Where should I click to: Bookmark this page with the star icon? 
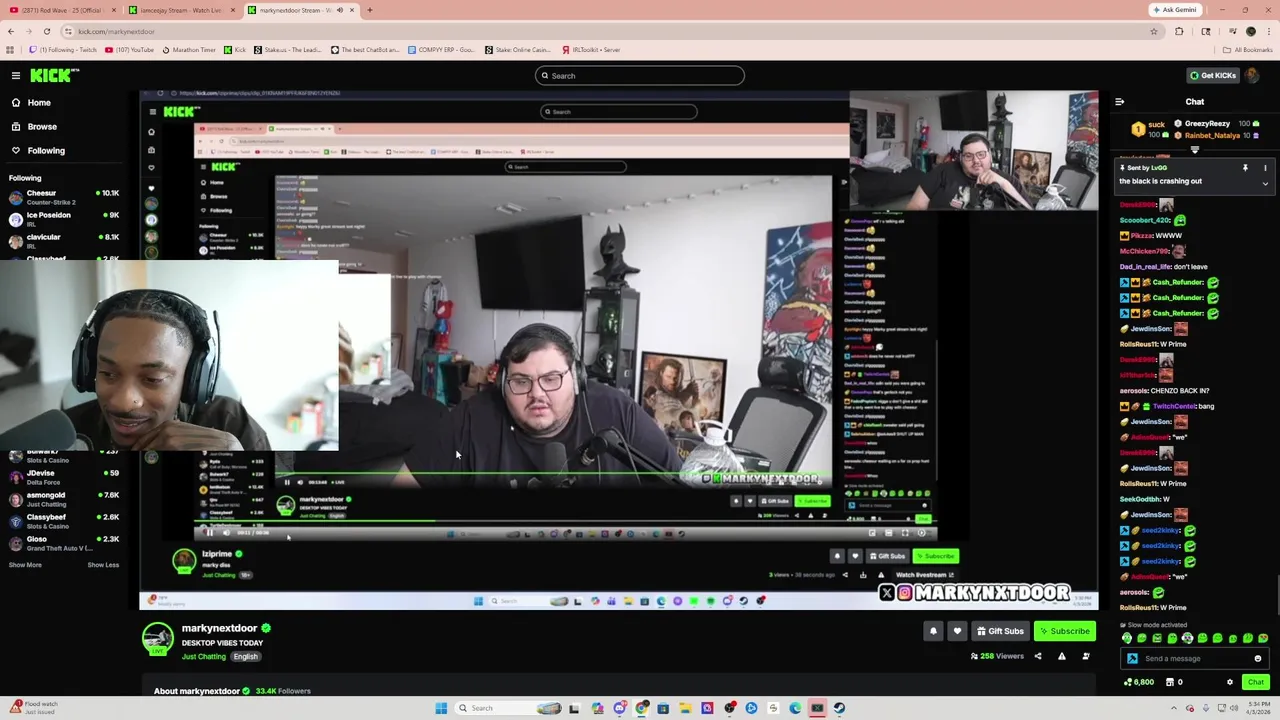[x=1153, y=31]
